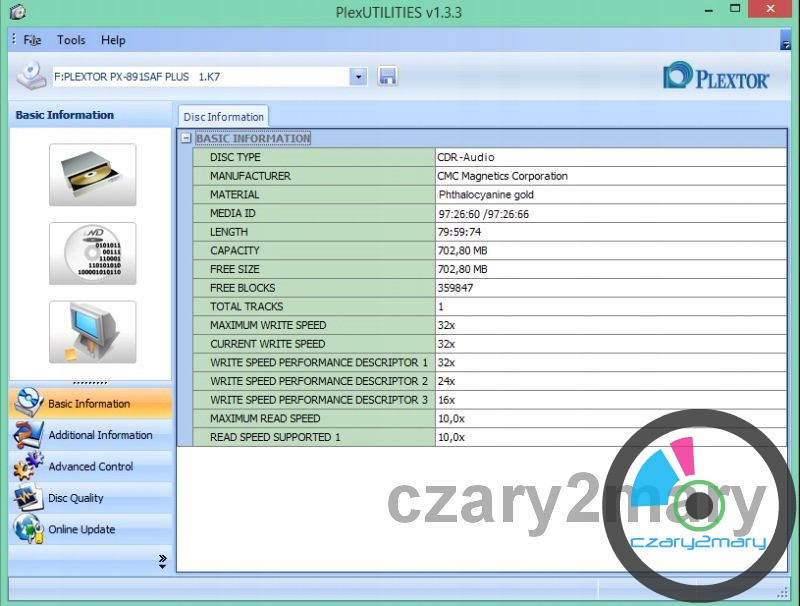Collapse the BASIC INFORMATION section
The height and width of the screenshot is (606, 800).
pos(186,139)
